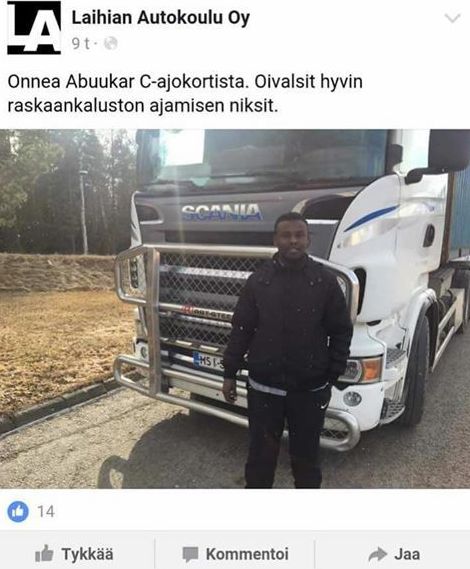
Task: Click the man standing in the photo
Action: [x=287, y=351]
